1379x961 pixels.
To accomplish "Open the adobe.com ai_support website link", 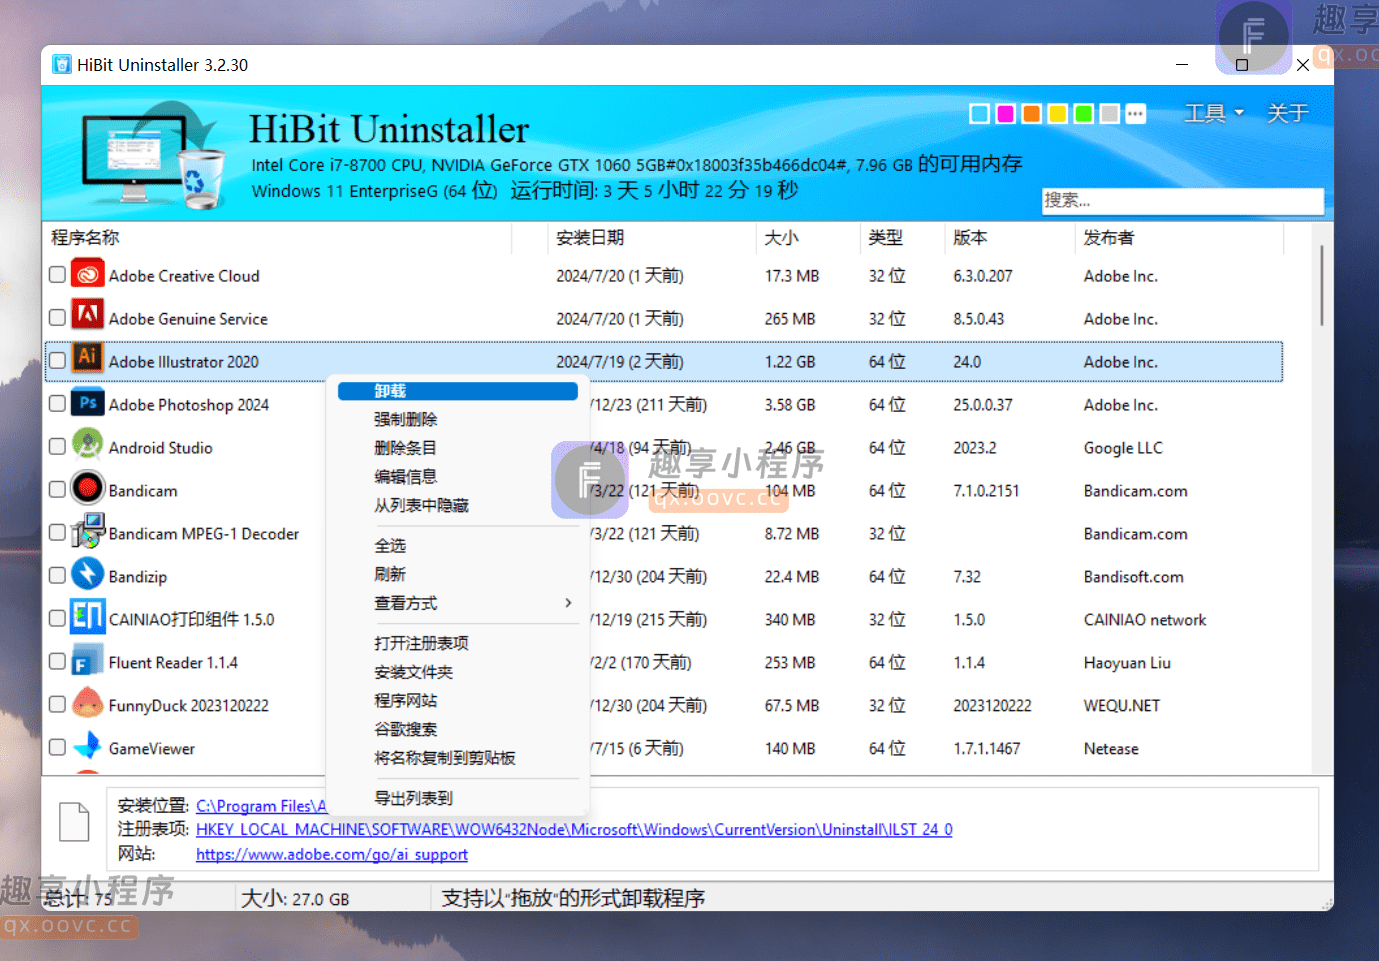I will (x=332, y=854).
